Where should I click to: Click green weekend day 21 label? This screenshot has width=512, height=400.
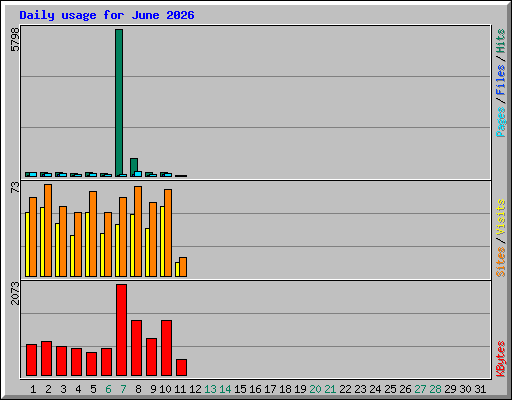[330, 389]
